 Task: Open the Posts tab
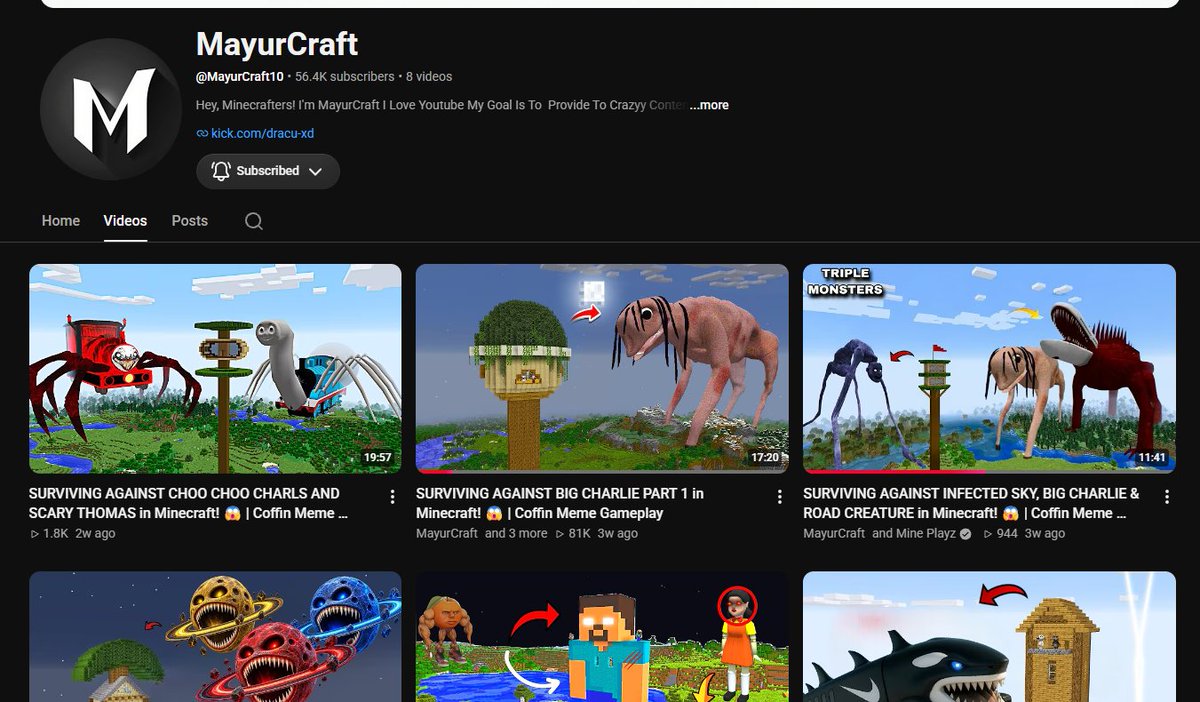[190, 221]
